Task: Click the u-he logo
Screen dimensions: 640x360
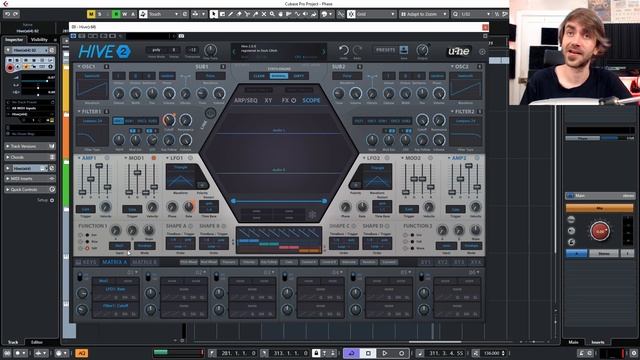Action: pyautogui.click(x=459, y=51)
